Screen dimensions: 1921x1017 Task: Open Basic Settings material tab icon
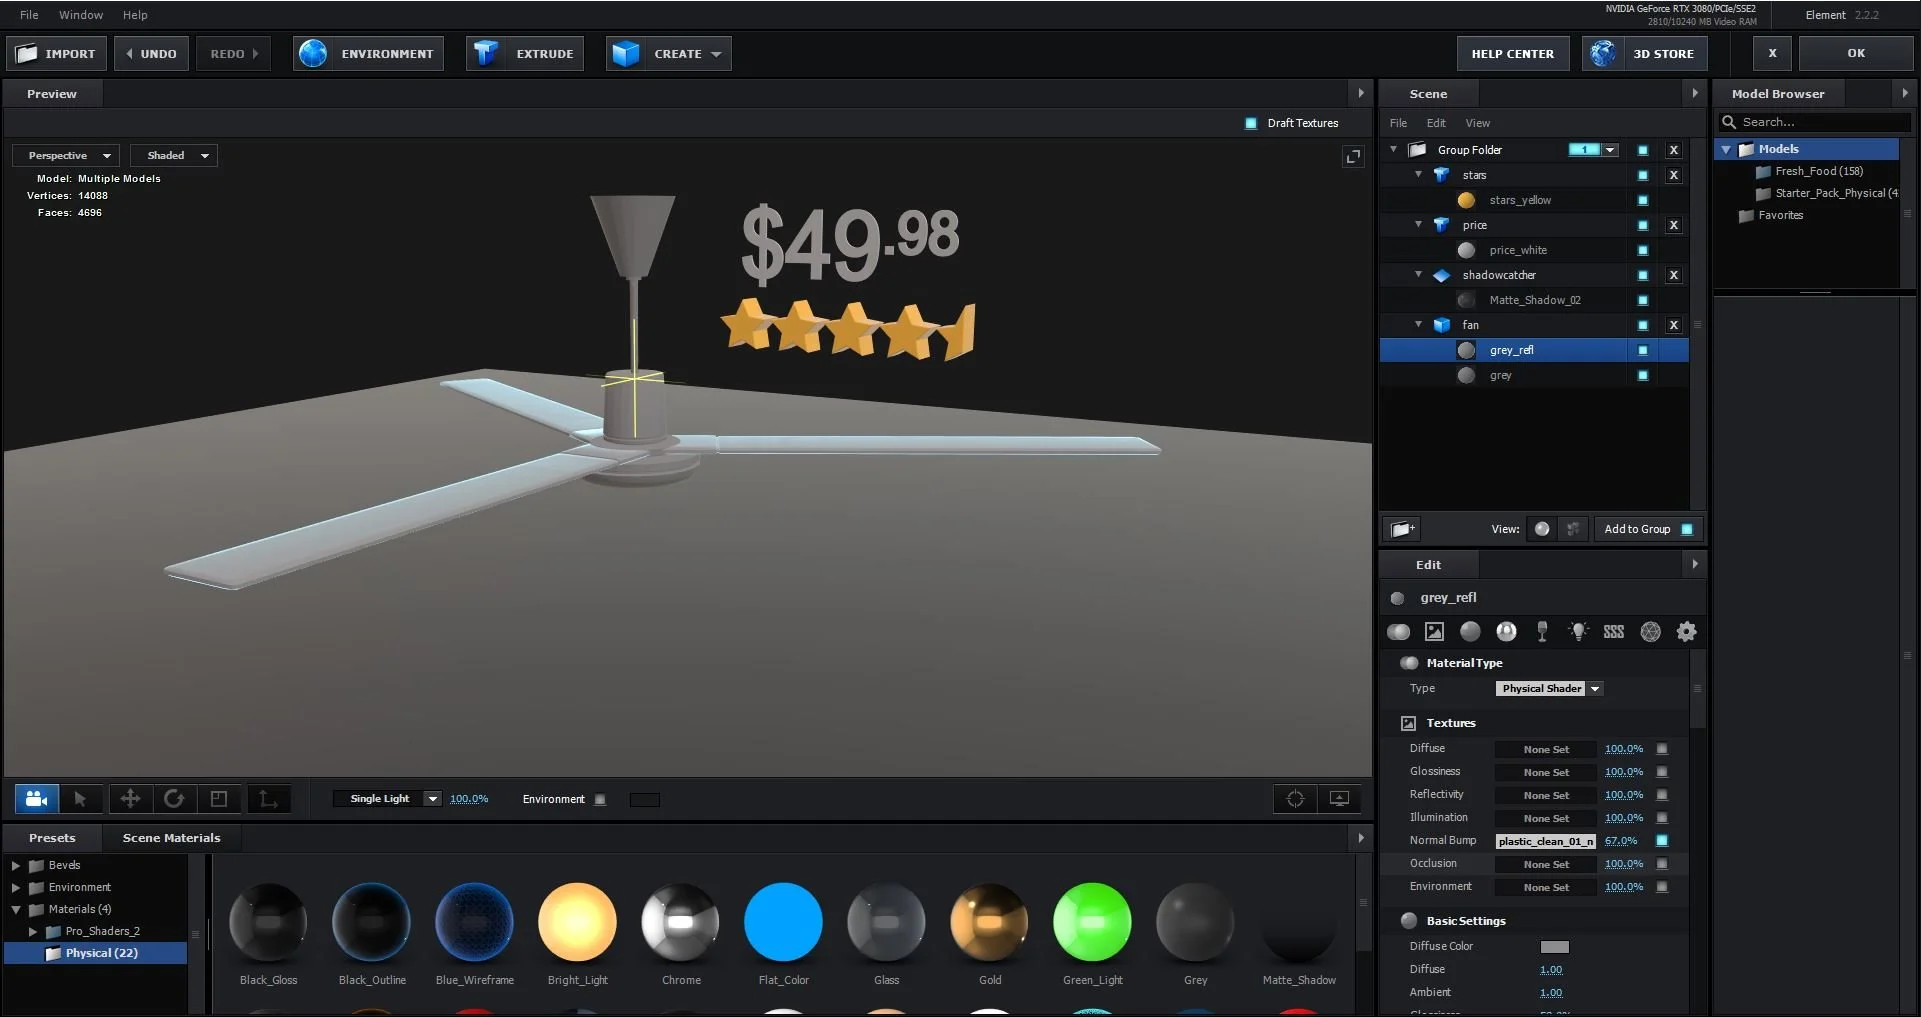pyautogui.click(x=1398, y=631)
